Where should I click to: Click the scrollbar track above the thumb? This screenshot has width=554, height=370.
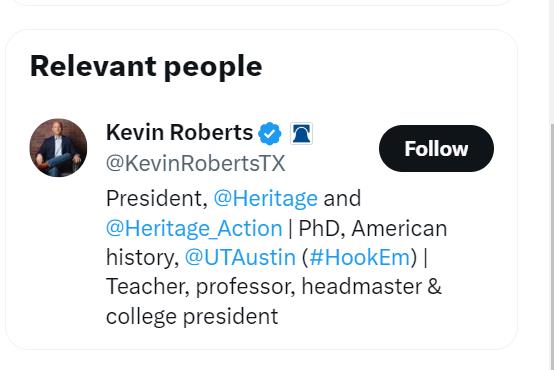[552, 62]
